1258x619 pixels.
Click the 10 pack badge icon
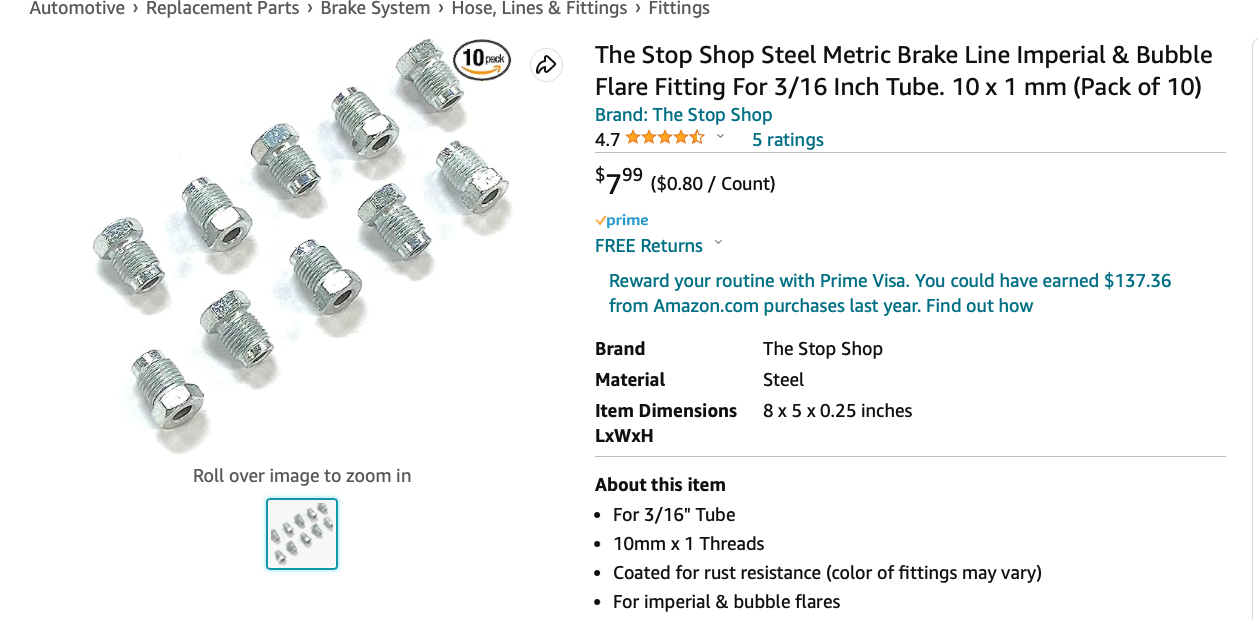coord(482,60)
